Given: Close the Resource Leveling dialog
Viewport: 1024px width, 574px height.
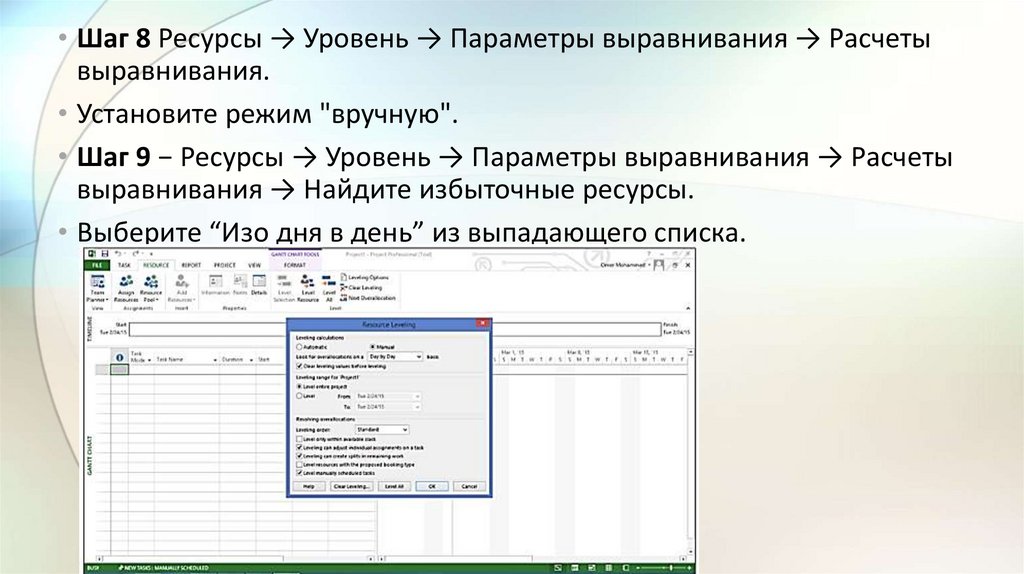Looking at the screenshot, I should tap(483, 323).
